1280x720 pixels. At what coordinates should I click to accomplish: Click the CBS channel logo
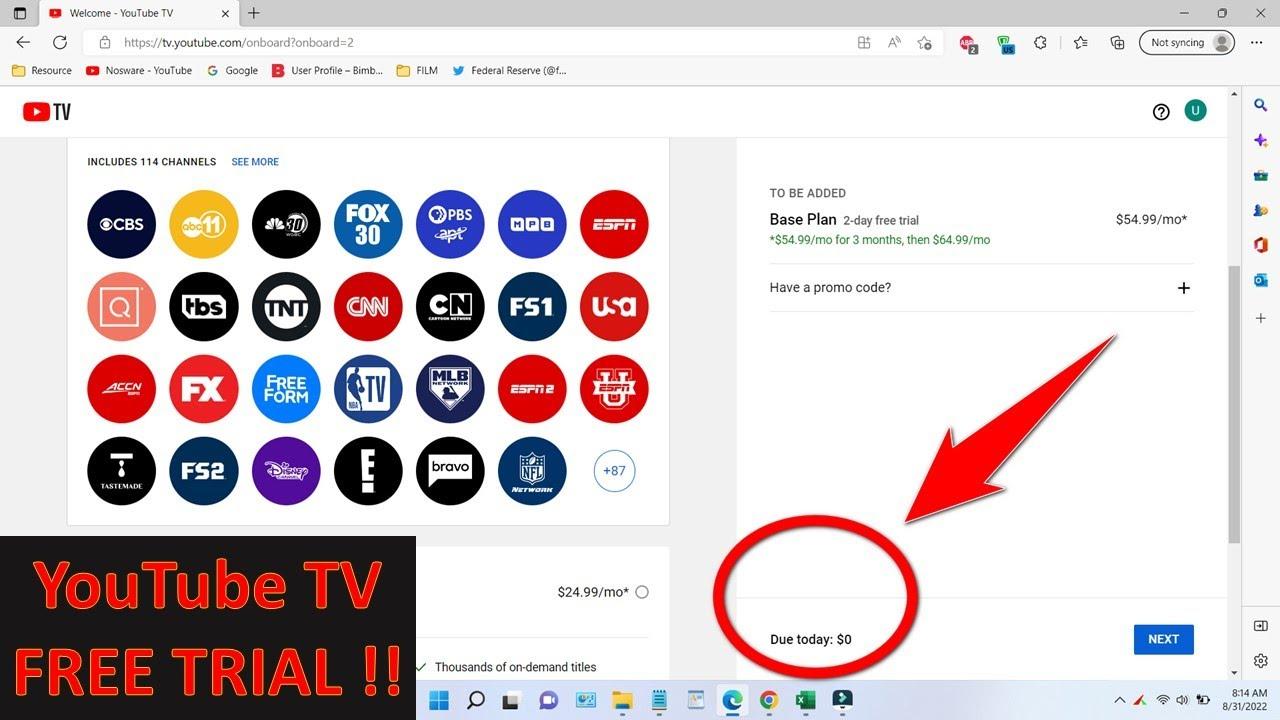click(122, 224)
